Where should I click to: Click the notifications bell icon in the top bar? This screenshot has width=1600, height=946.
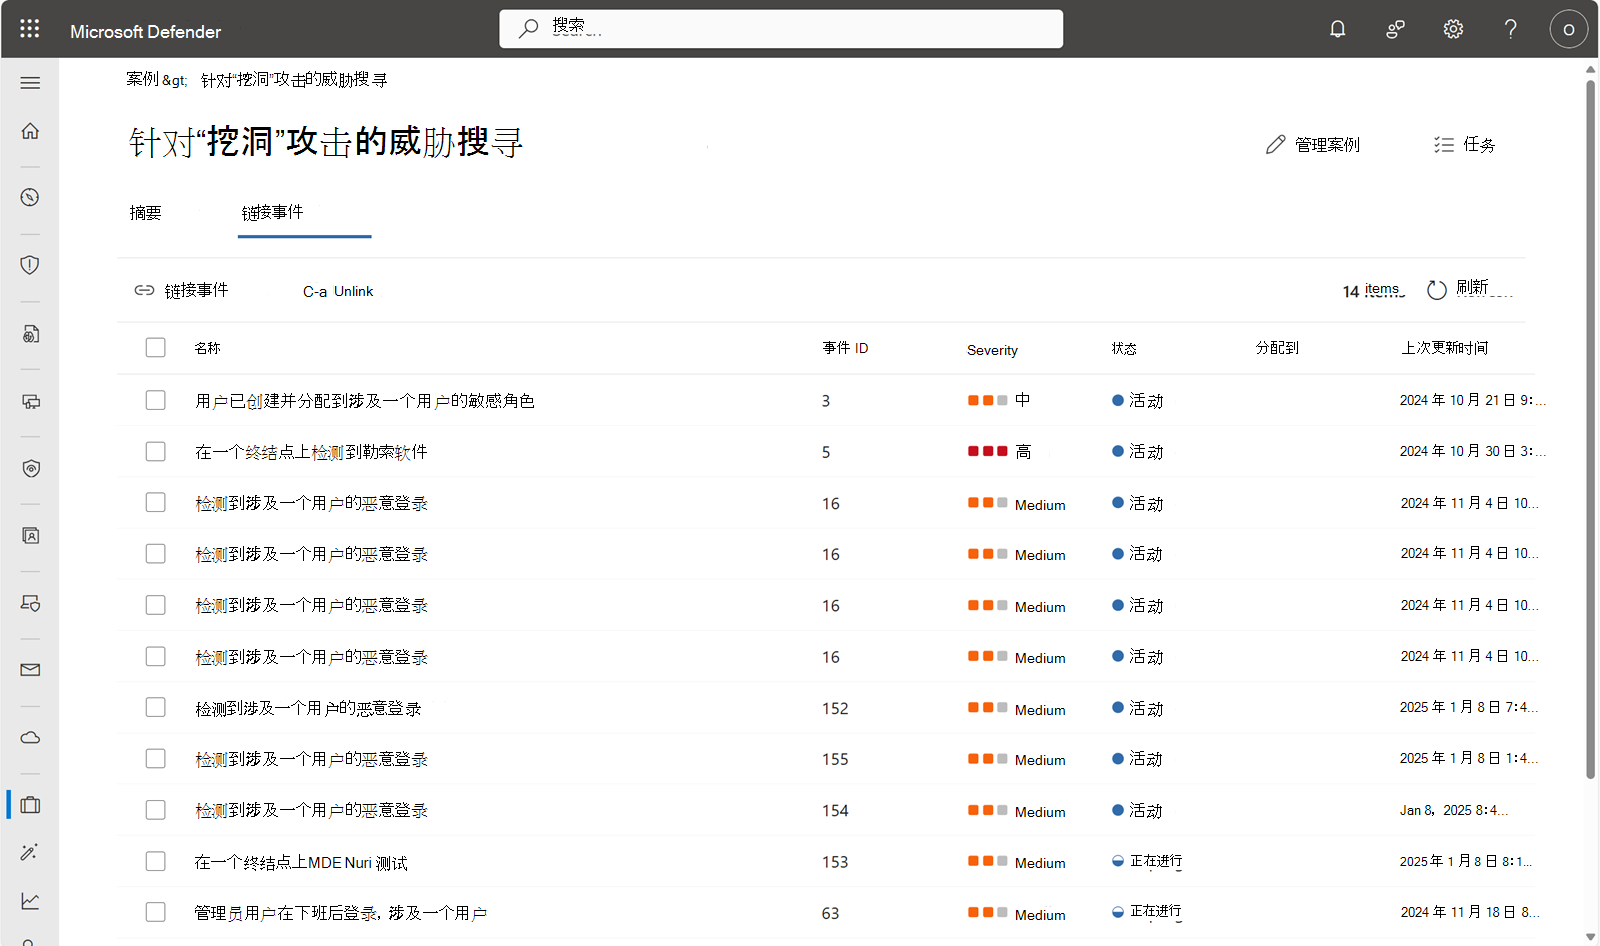pyautogui.click(x=1337, y=29)
